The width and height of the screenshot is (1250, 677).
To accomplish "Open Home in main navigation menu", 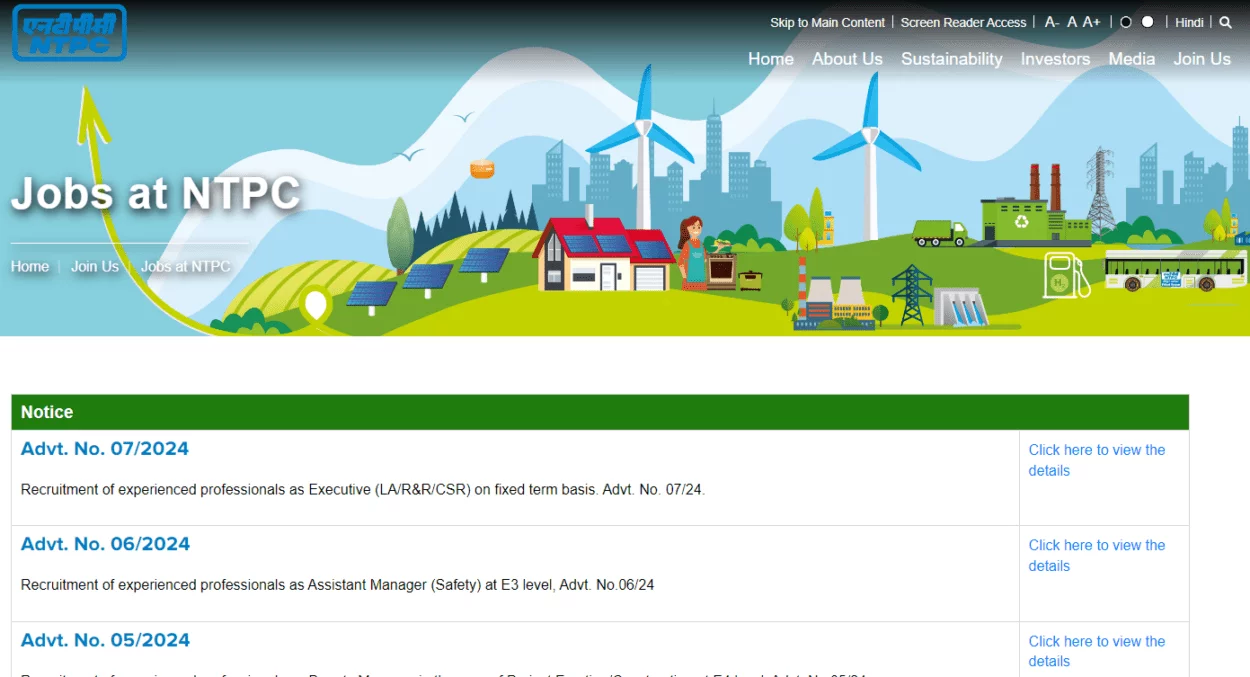I will pos(771,59).
